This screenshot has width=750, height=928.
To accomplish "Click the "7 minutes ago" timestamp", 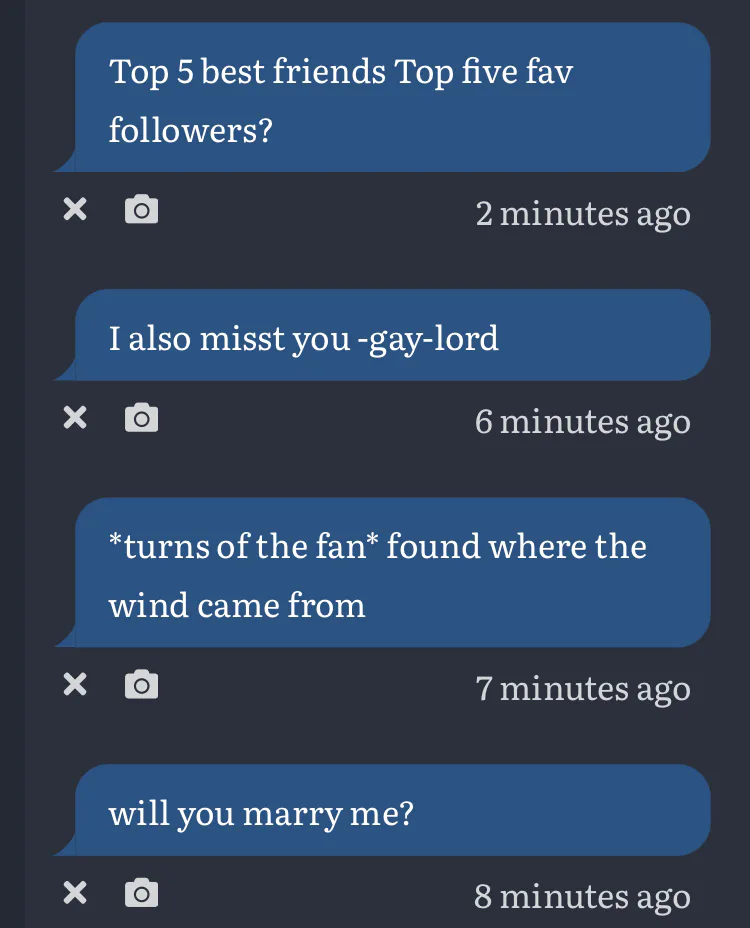I will [x=582, y=688].
